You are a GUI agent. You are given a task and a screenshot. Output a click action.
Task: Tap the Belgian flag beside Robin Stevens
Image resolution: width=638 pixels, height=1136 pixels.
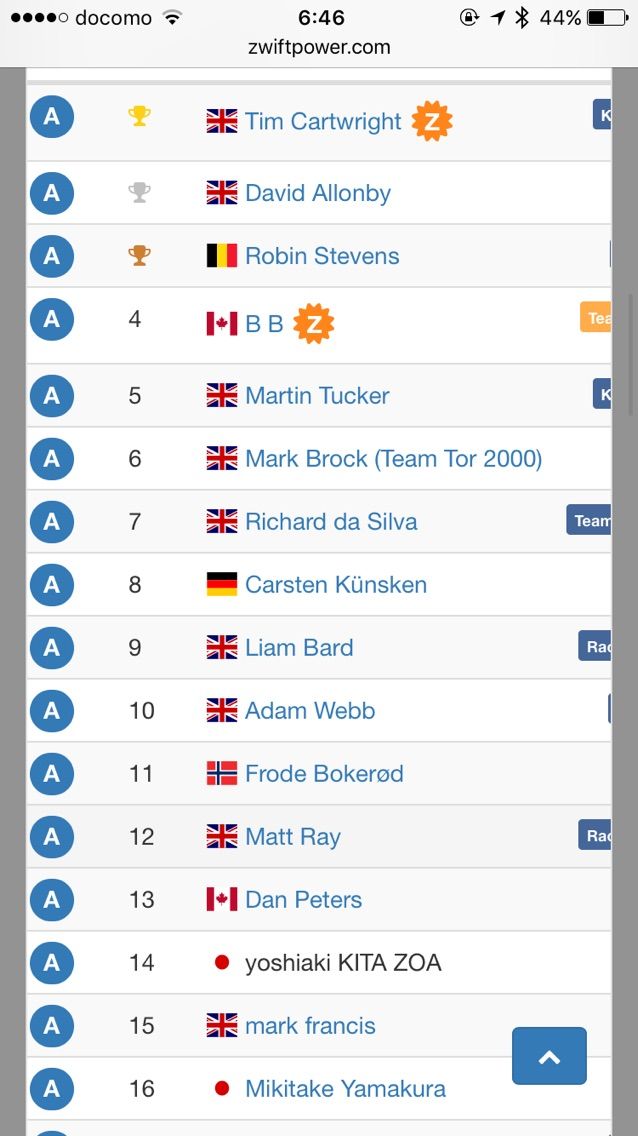[x=222, y=255]
